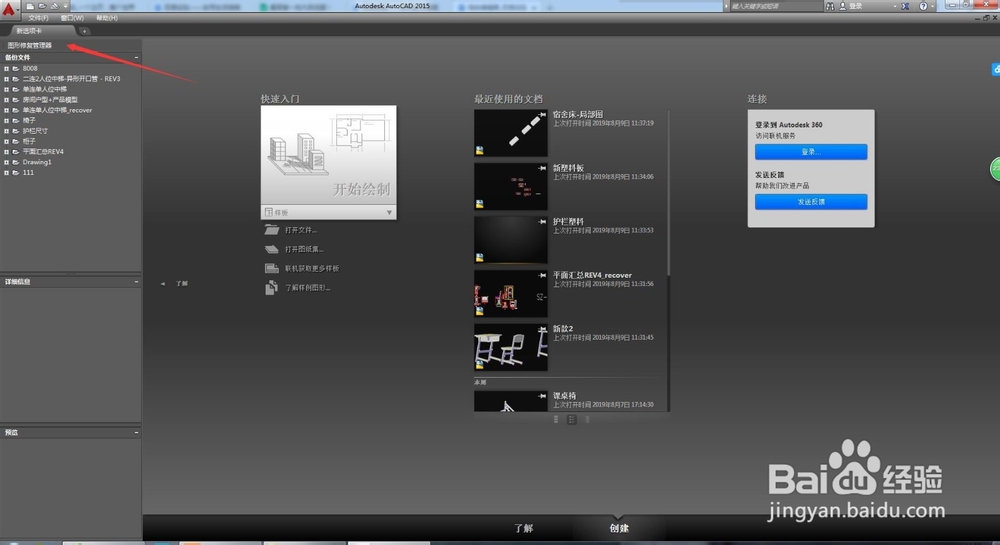Open the AutoCAD application menu
The image size is (1000, 545).
coord(9,8)
